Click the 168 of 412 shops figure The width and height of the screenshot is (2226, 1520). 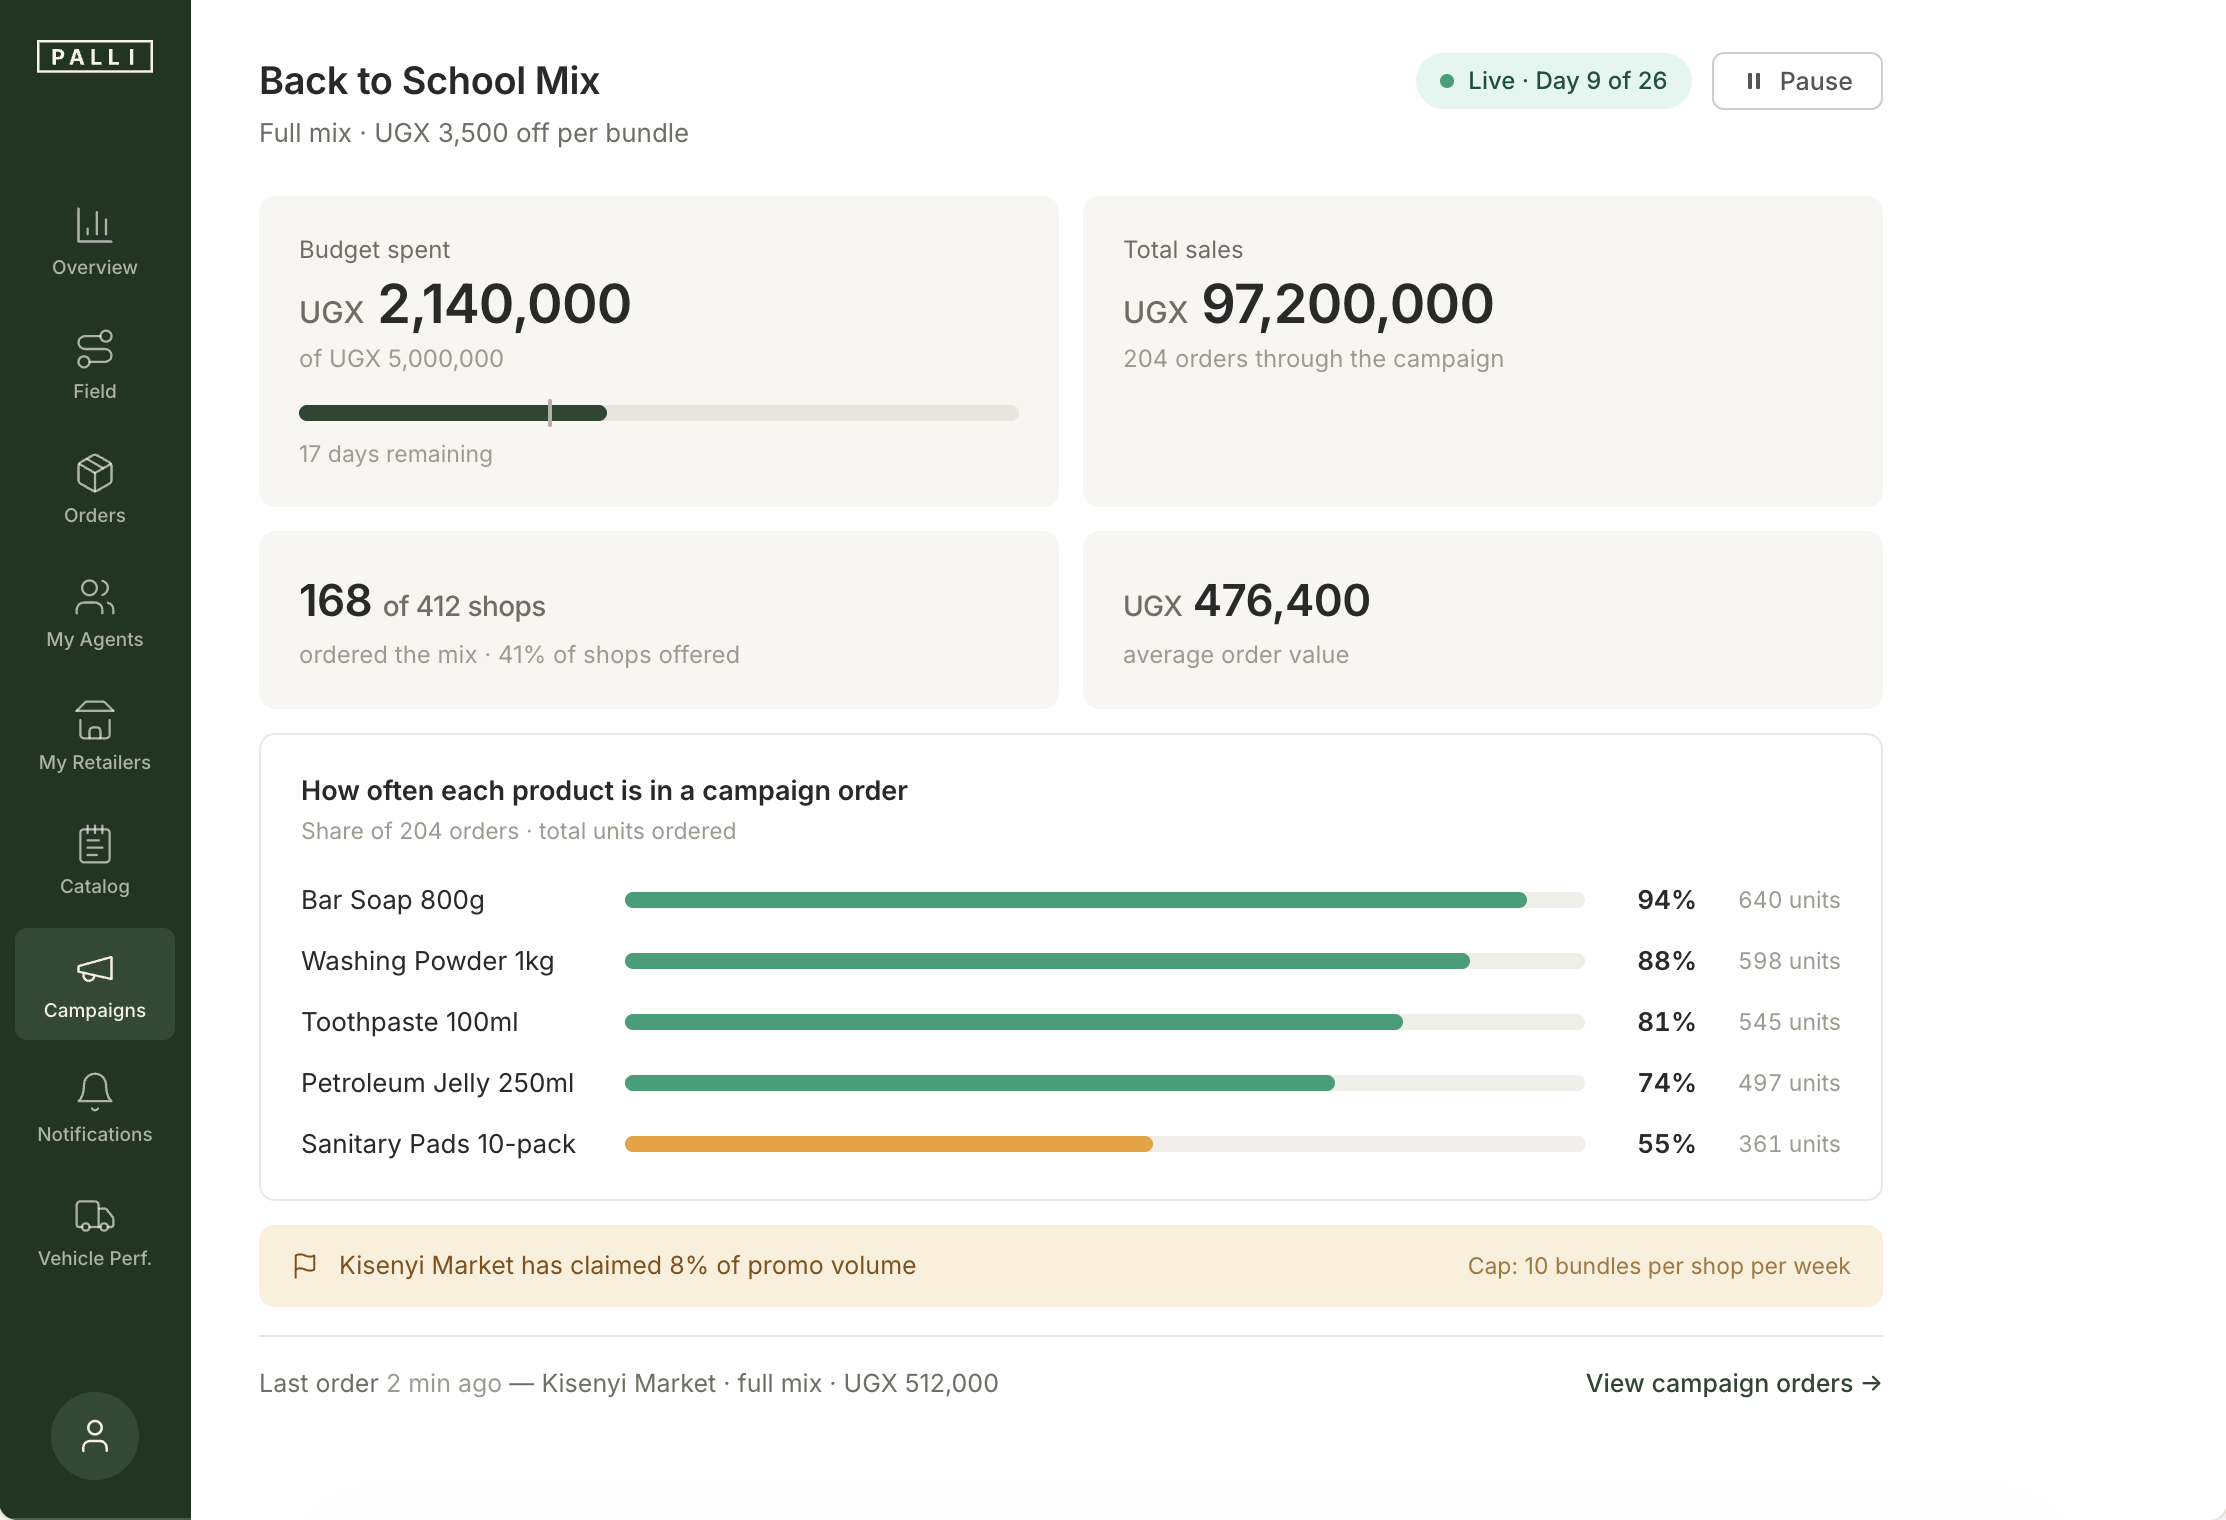422,601
